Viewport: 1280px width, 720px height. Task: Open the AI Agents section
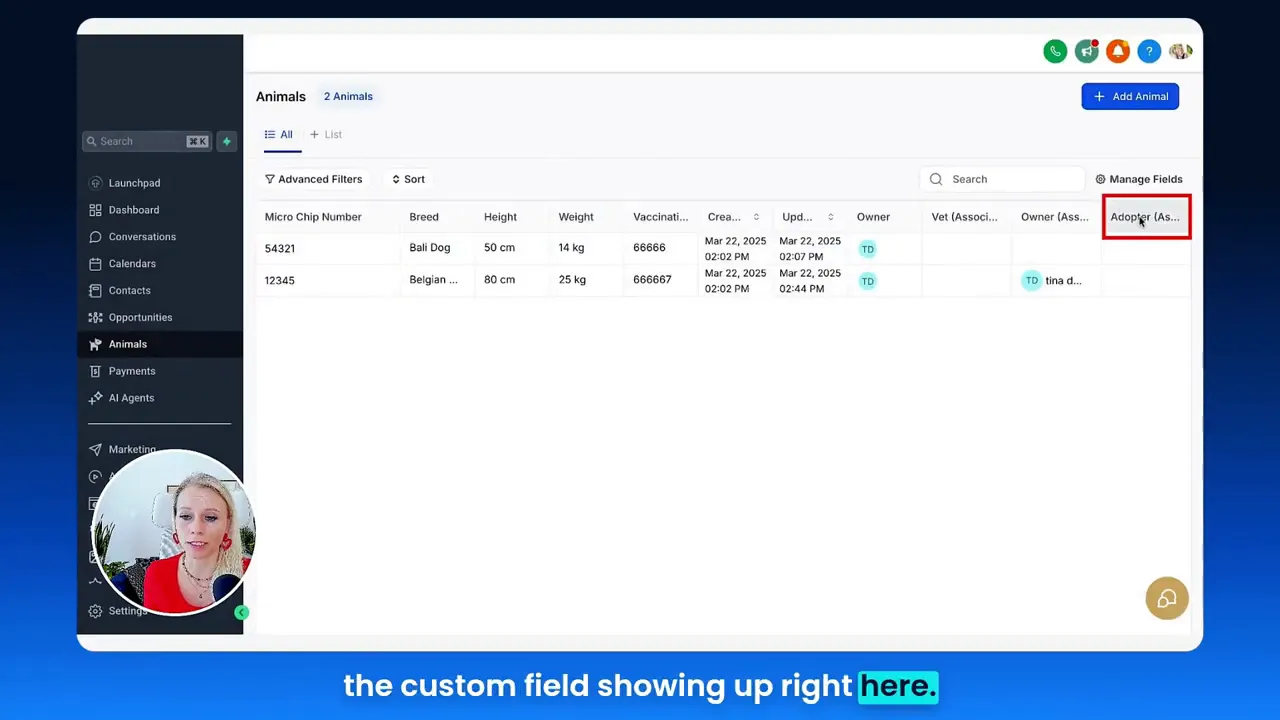pyautogui.click(x=131, y=397)
